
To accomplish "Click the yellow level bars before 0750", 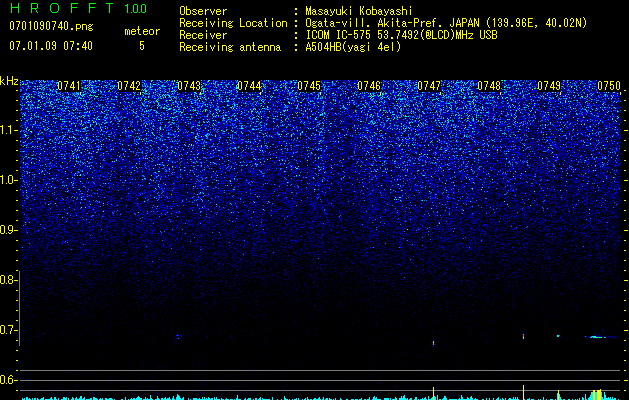I will pyautogui.click(x=597, y=395).
